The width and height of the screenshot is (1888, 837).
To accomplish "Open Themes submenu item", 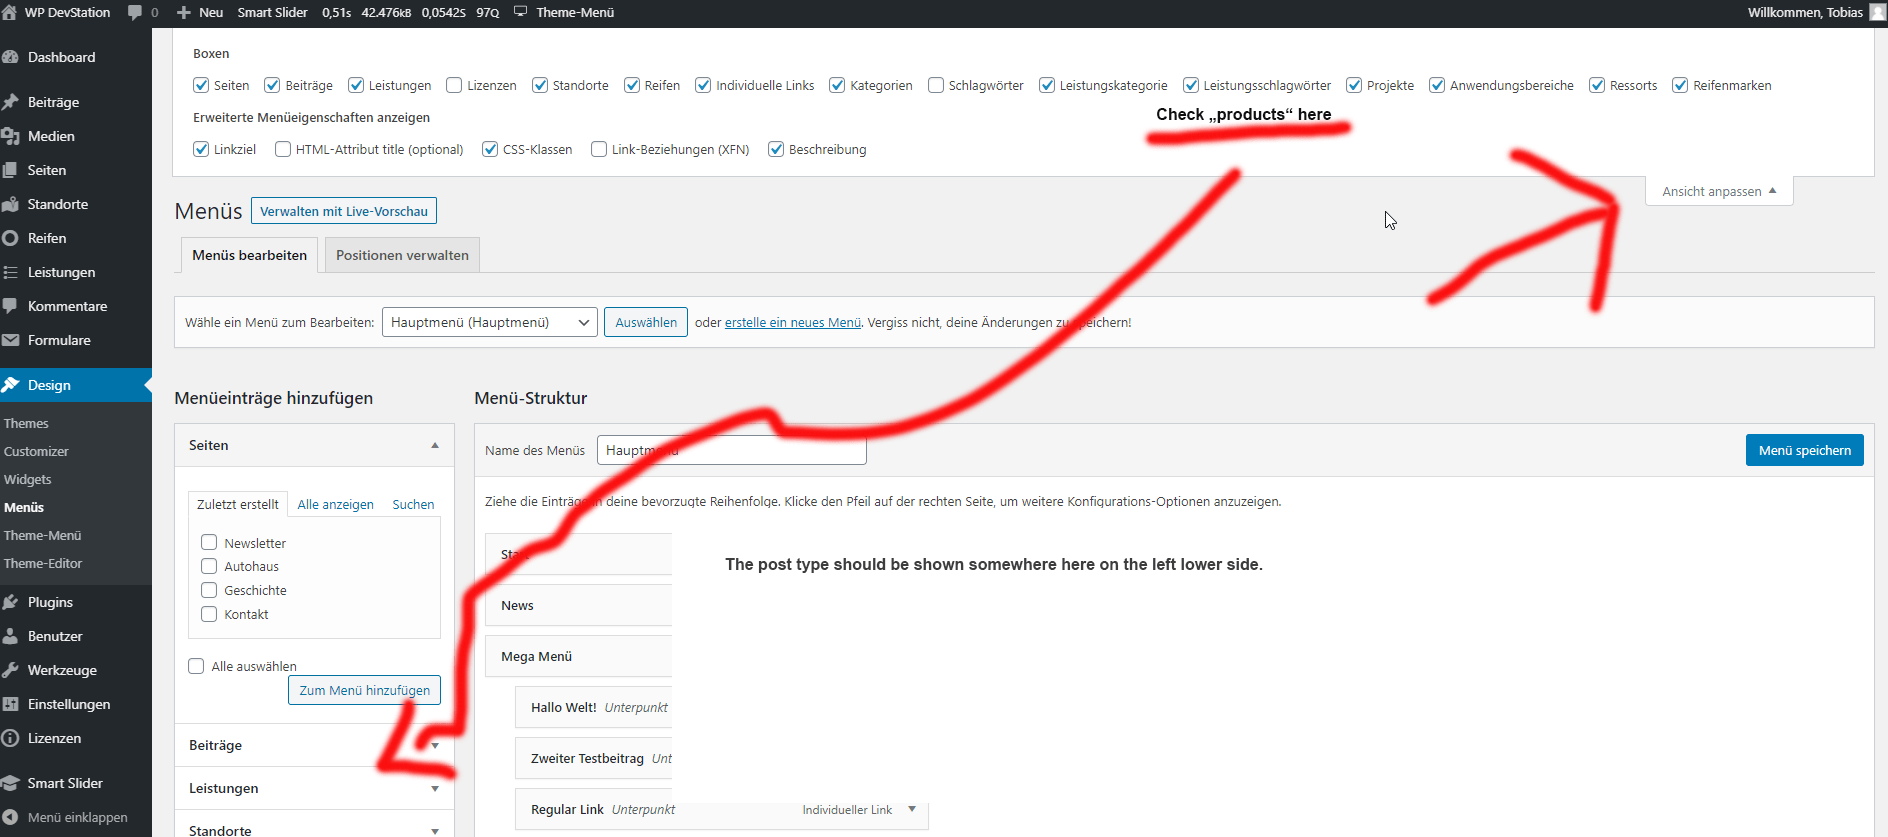I will [x=26, y=423].
